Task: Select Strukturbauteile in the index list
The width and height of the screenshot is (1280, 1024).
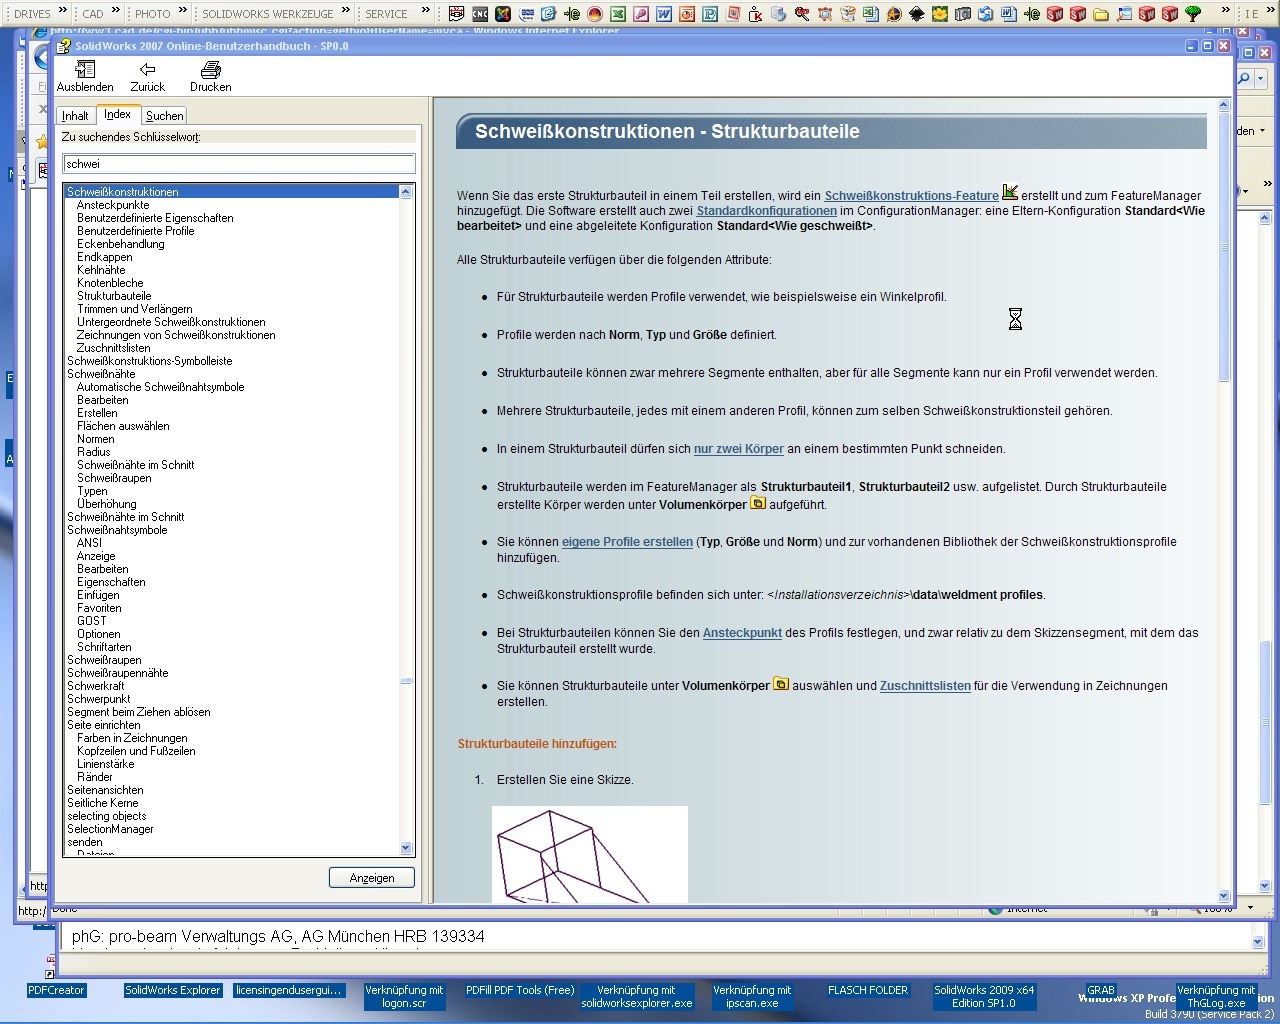Action: click(114, 296)
